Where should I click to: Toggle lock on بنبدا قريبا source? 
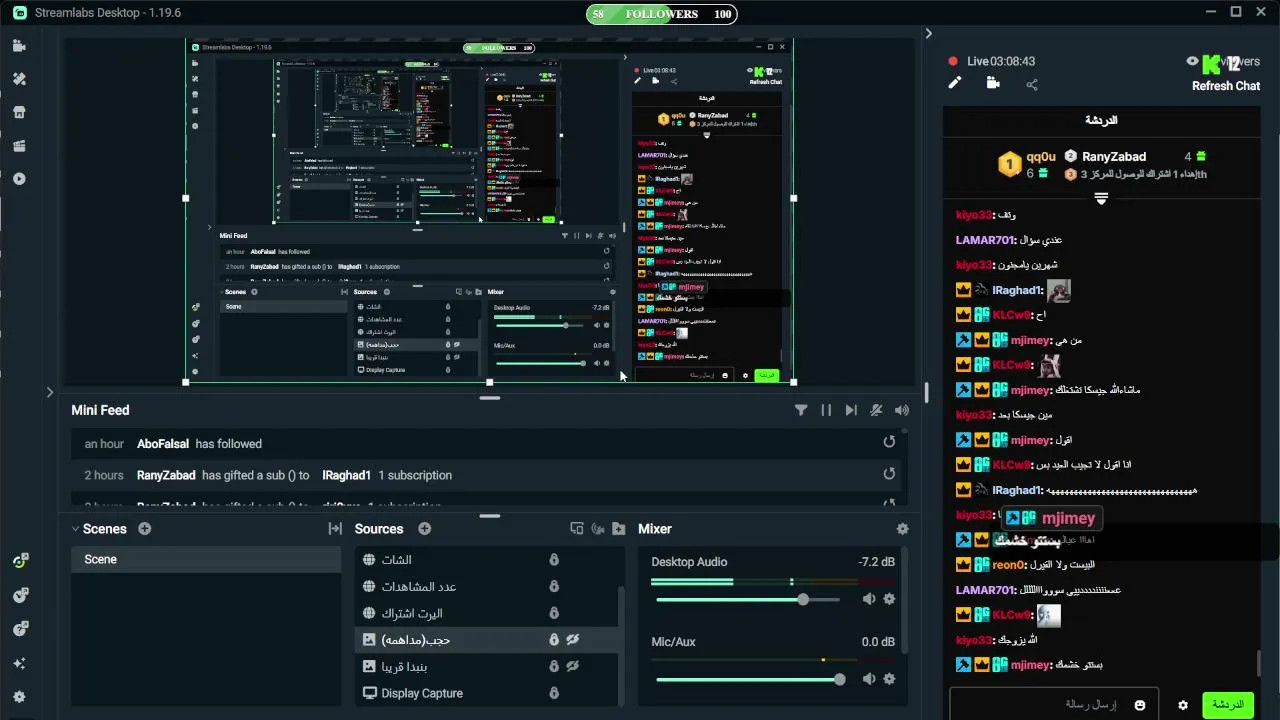pyautogui.click(x=554, y=666)
